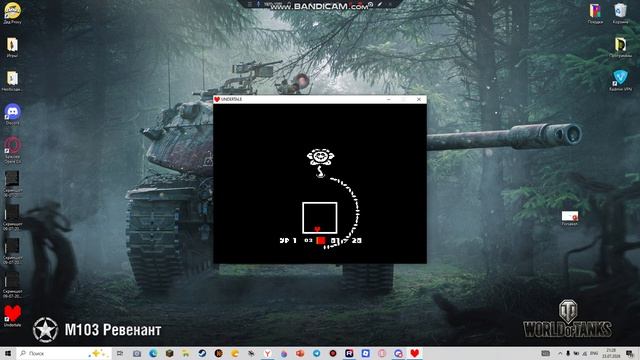Close the Undertale window
The height and width of the screenshot is (360, 640).
pos(418,99)
